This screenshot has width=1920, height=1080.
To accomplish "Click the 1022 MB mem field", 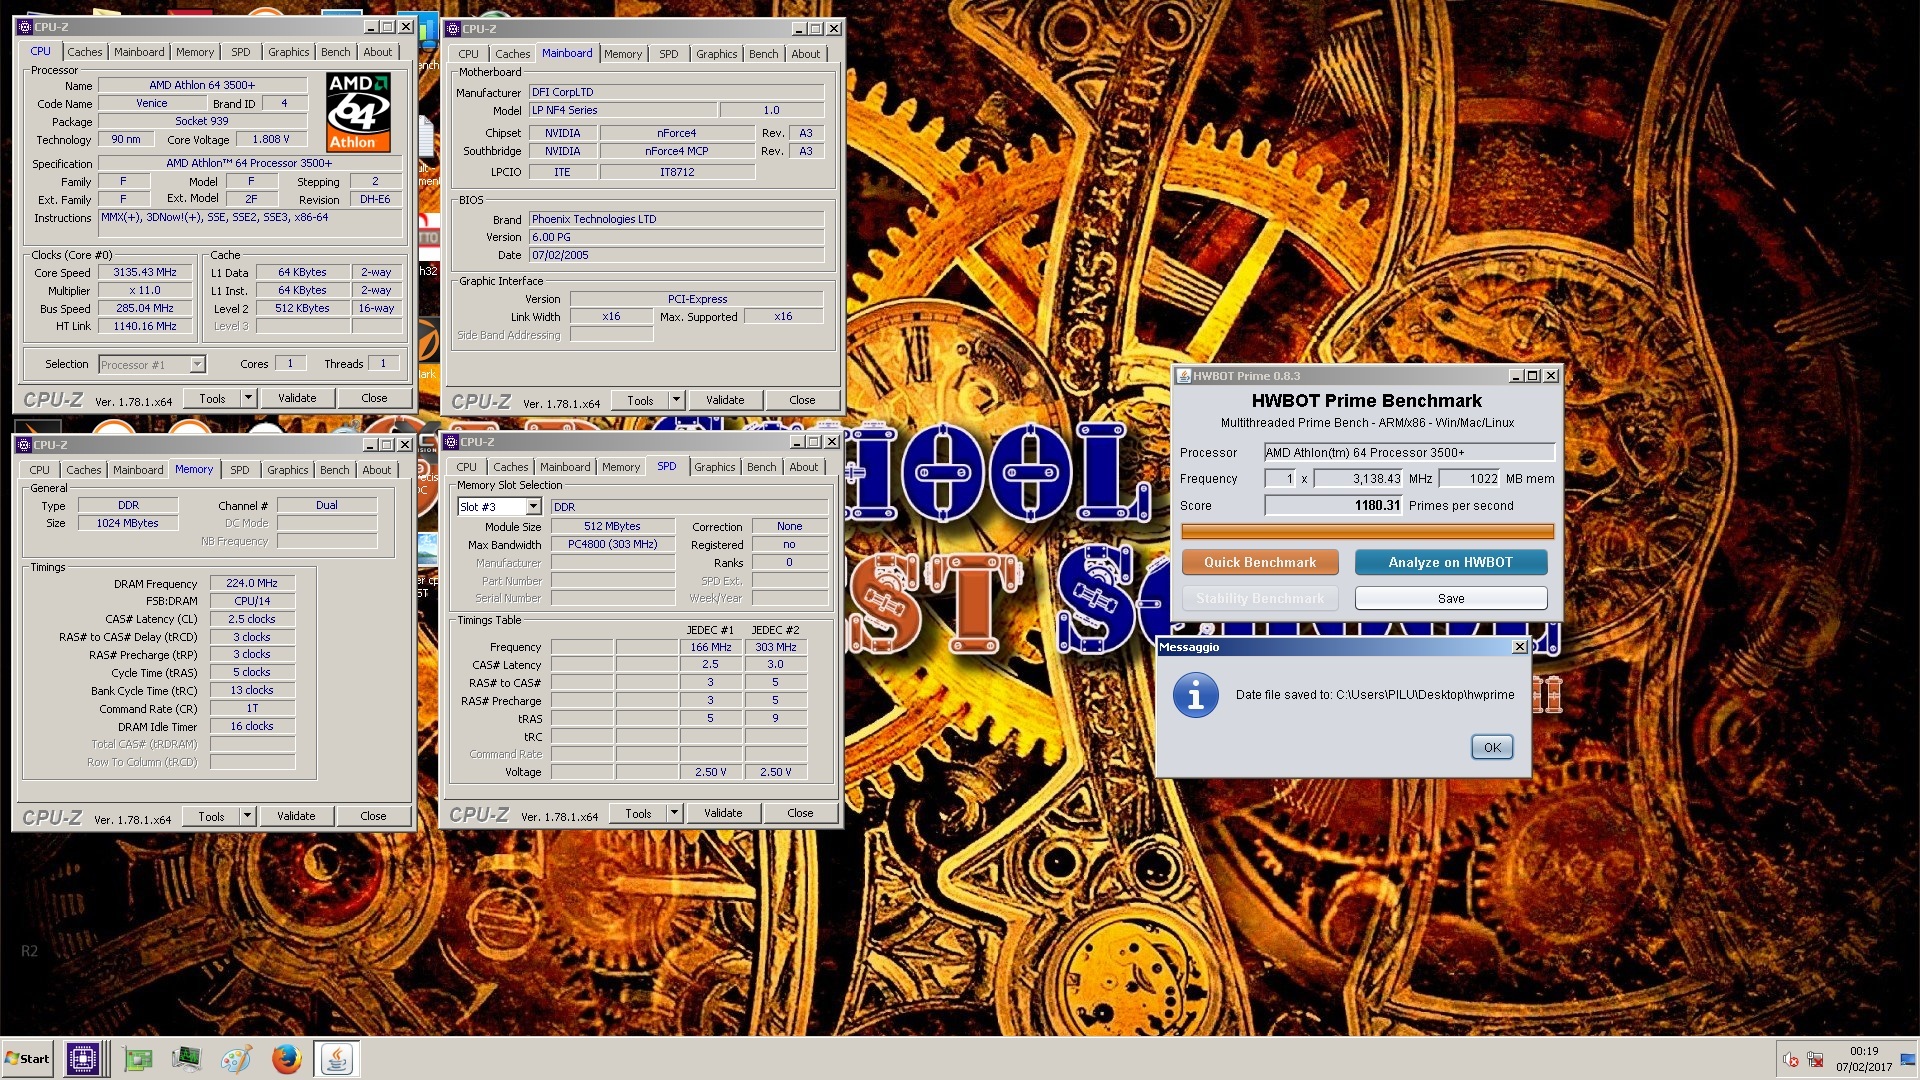I will click(1469, 478).
